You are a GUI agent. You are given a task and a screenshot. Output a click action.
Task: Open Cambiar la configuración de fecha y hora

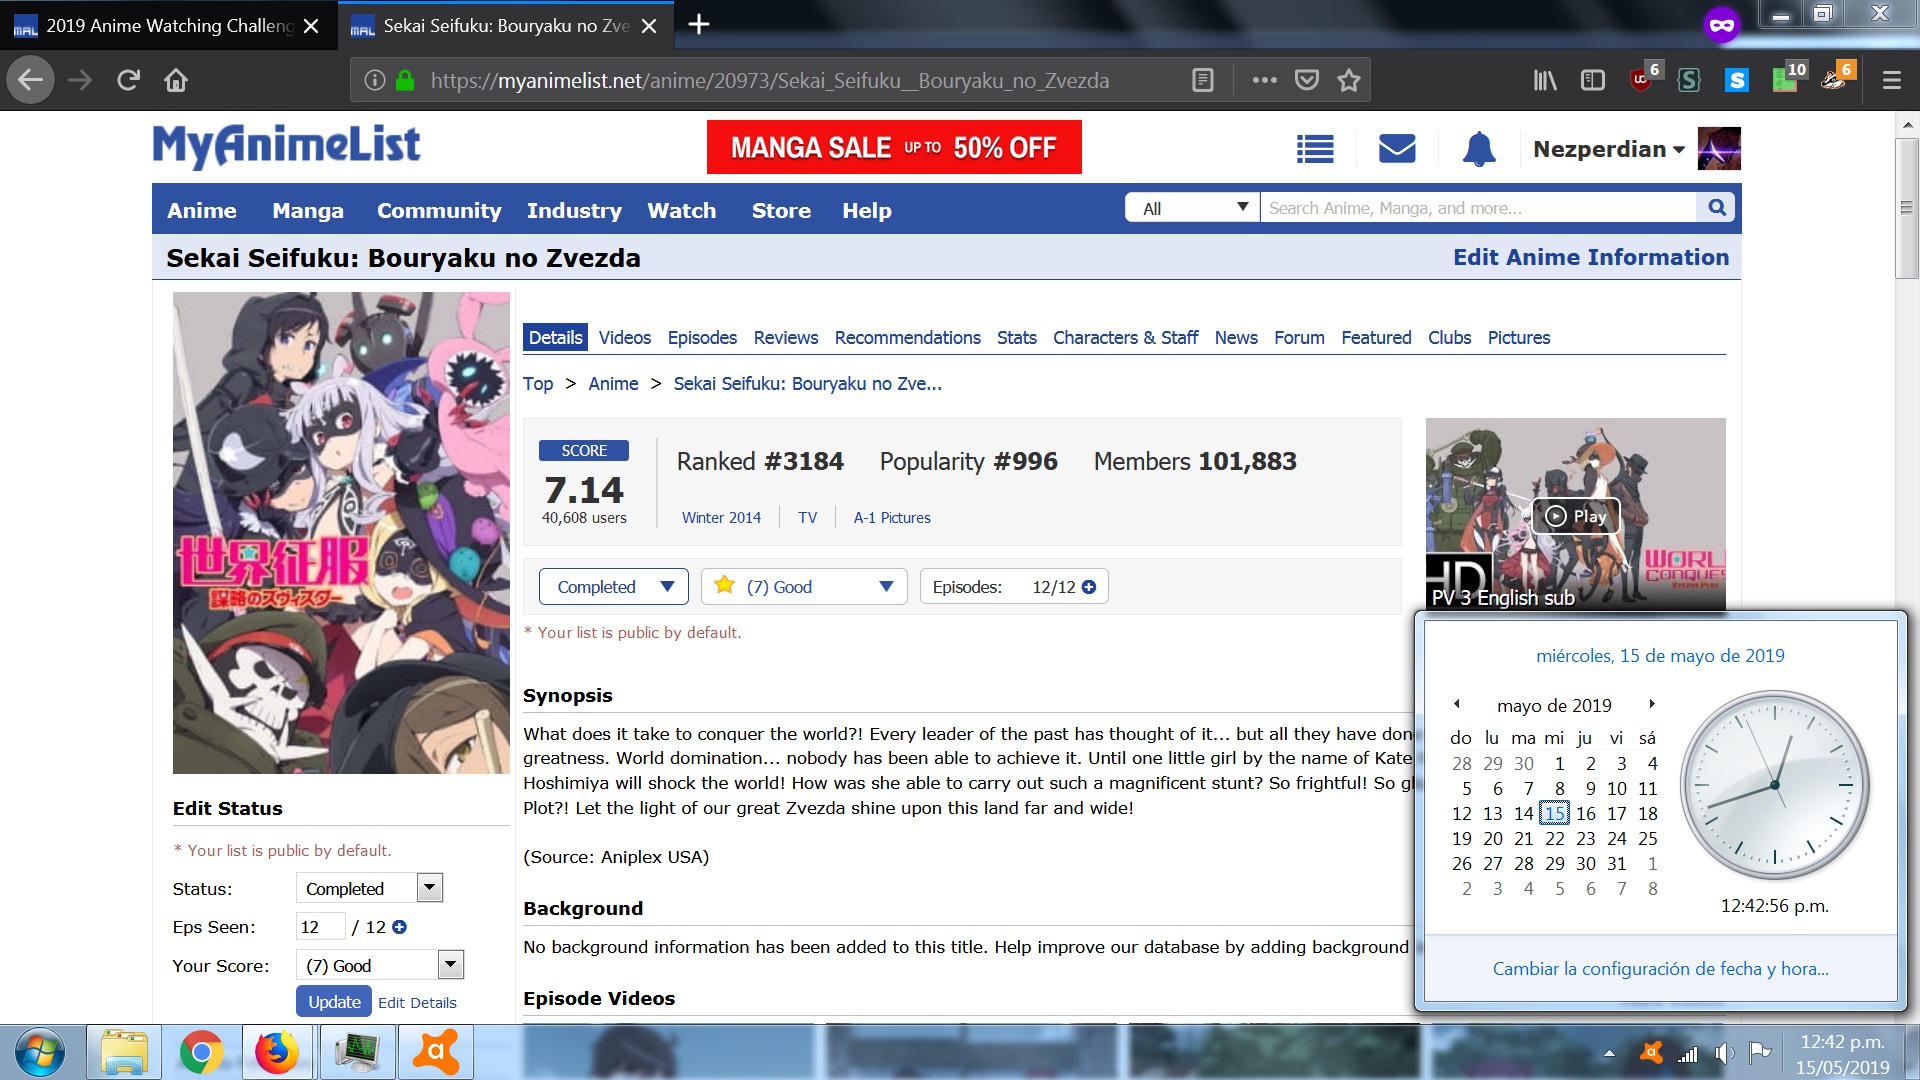tap(1660, 969)
